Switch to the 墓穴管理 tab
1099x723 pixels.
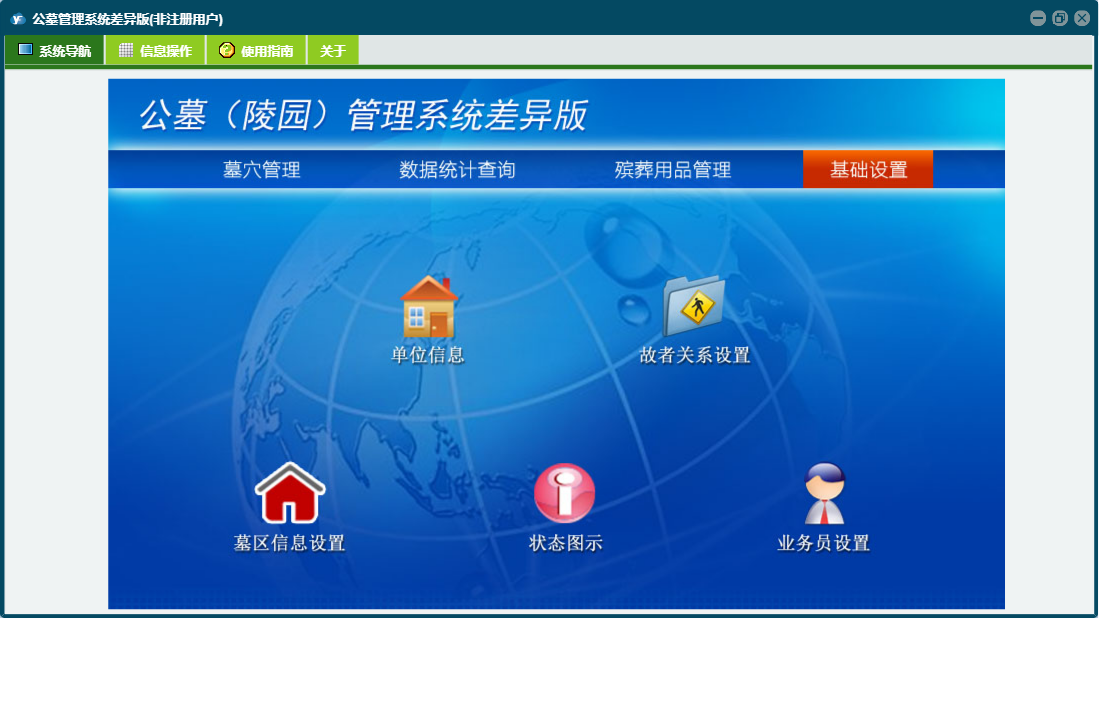[261, 170]
